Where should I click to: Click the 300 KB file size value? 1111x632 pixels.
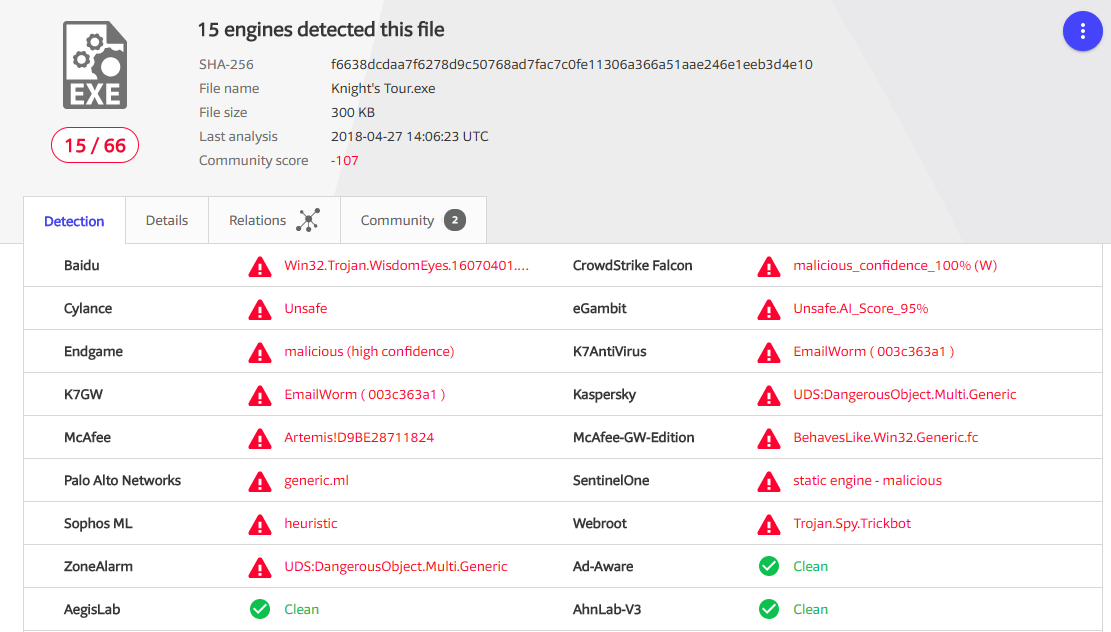(353, 113)
